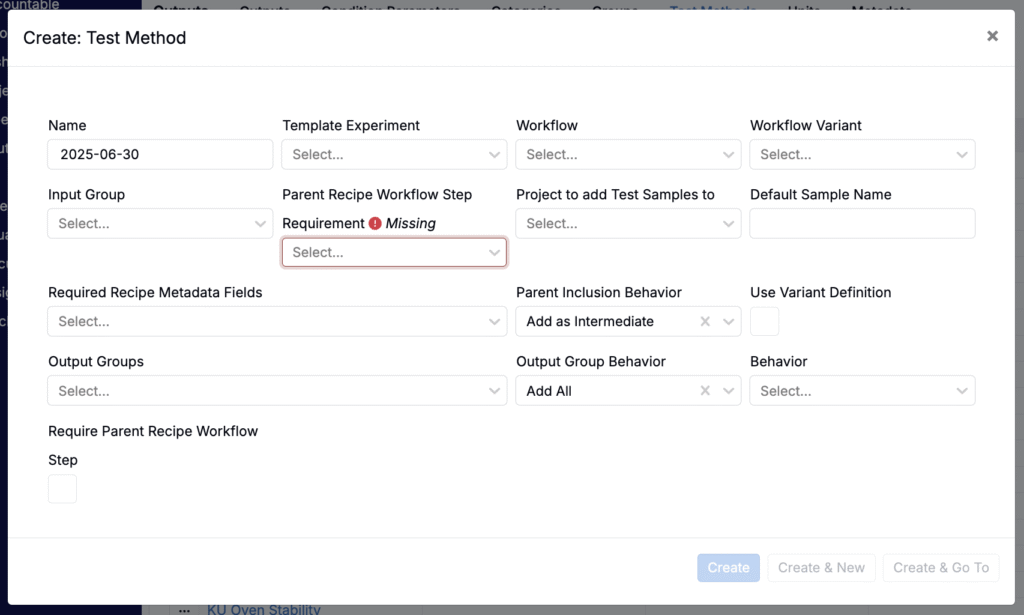
Task: Click the Default Sample Name field
Action: point(862,224)
